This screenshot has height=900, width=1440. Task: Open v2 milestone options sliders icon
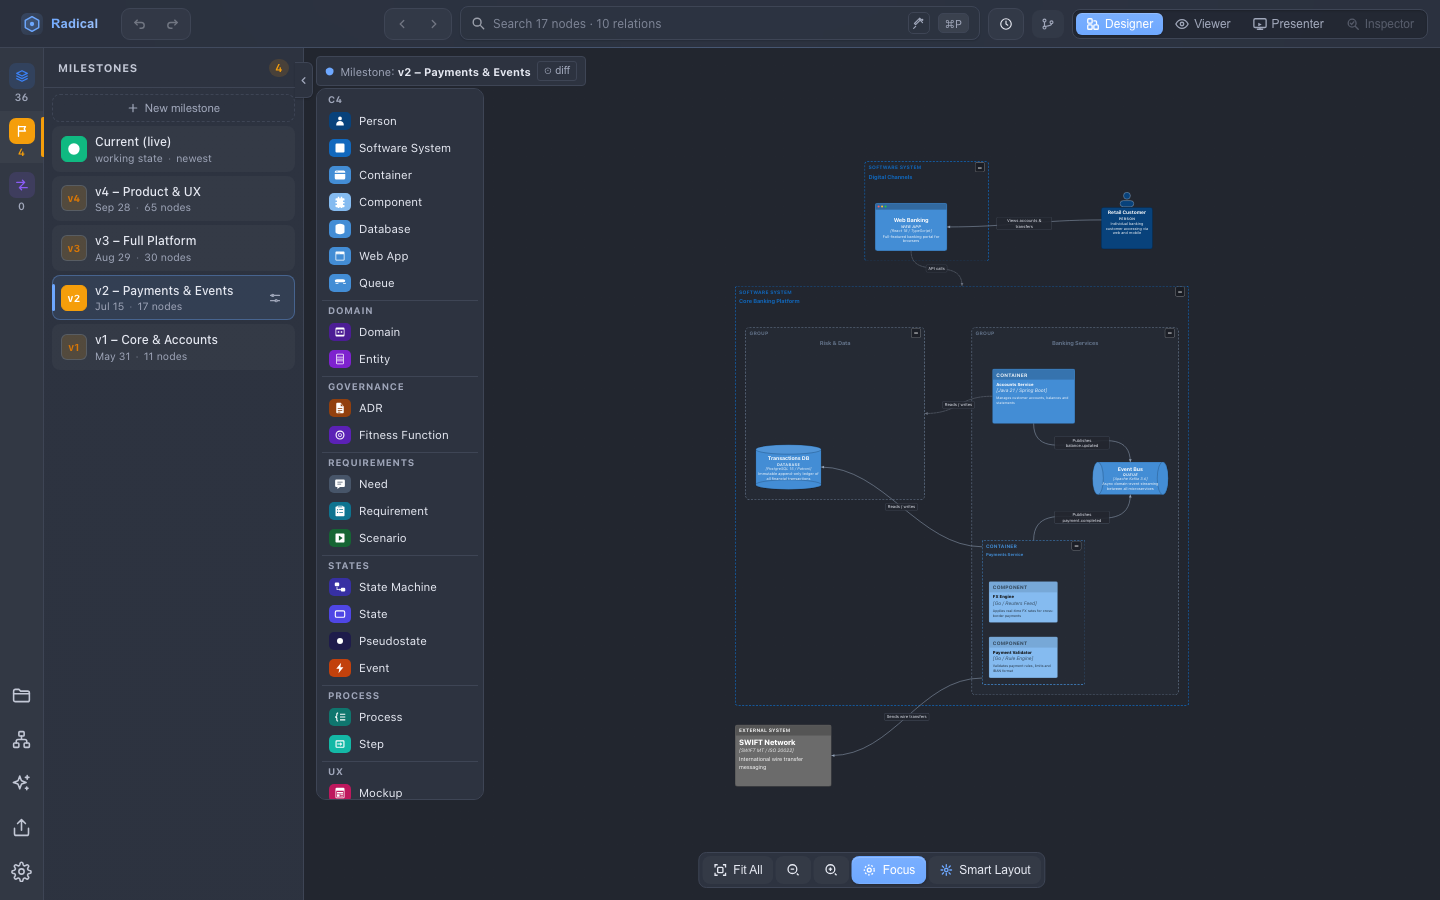275,298
